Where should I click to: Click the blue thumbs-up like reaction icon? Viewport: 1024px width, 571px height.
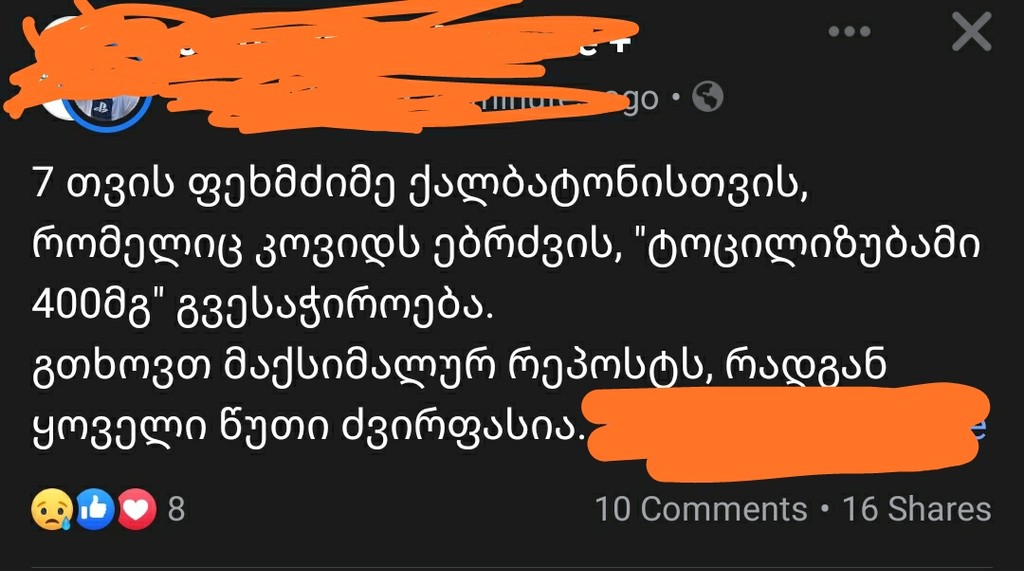[95, 509]
